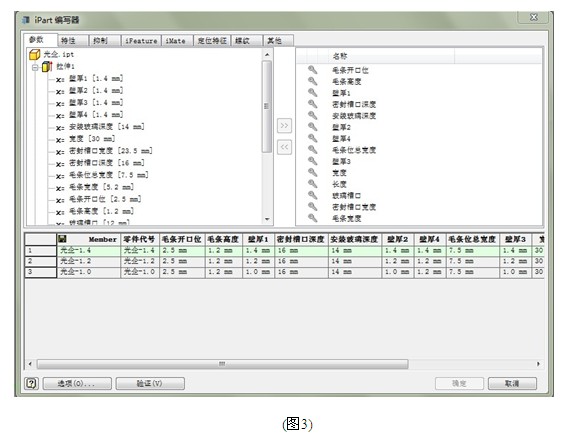Click the key icon beside 毛条开口位
The width and height of the screenshot is (568, 436).
click(x=312, y=70)
